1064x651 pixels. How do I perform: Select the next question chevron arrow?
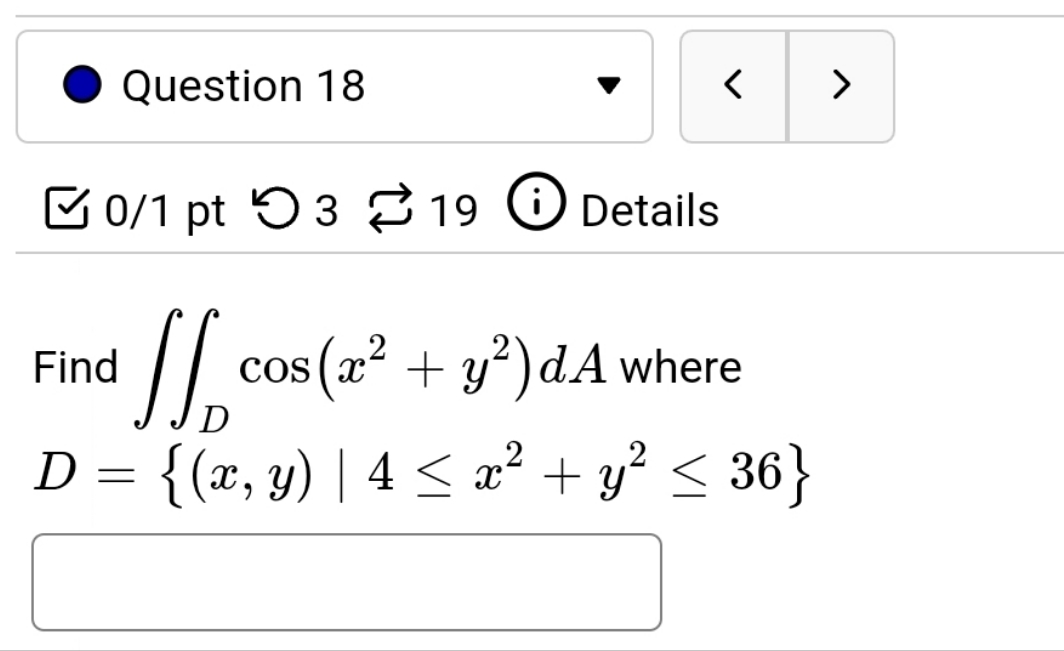[841, 85]
